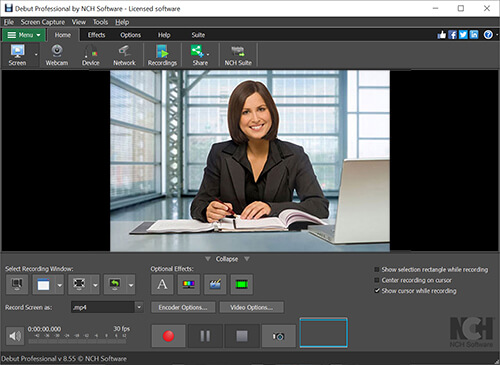Click the blue-outlined preview box
The width and height of the screenshot is (500, 365).
coord(324,333)
